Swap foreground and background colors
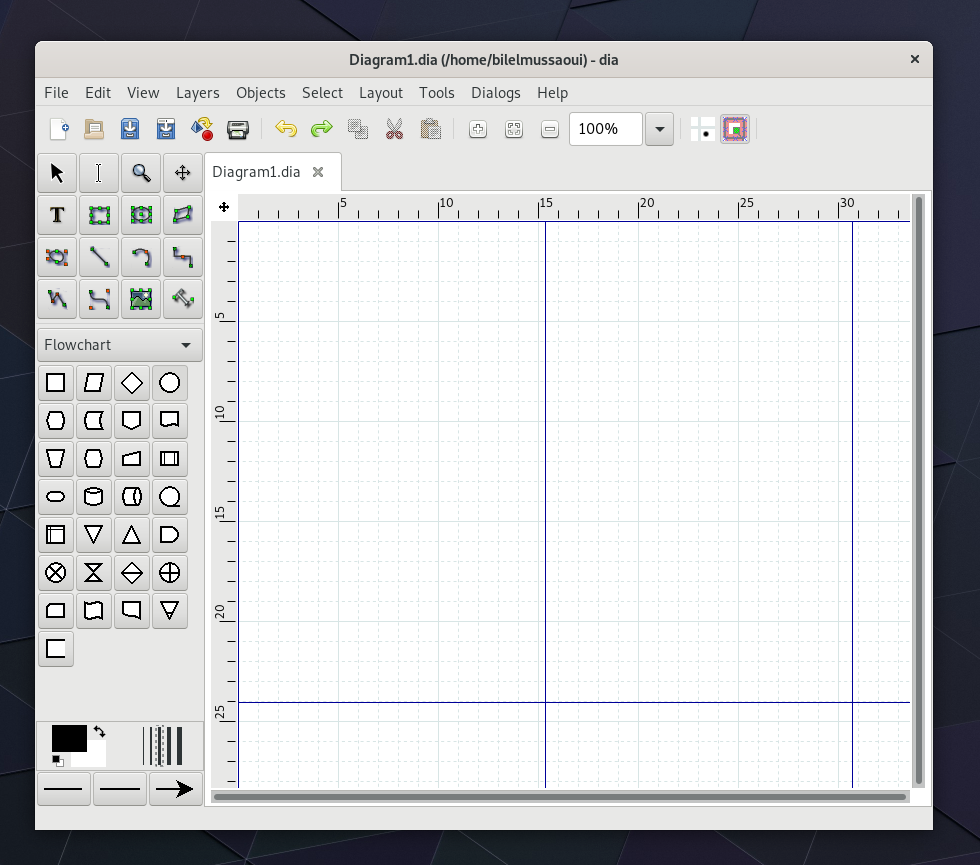 point(99,732)
